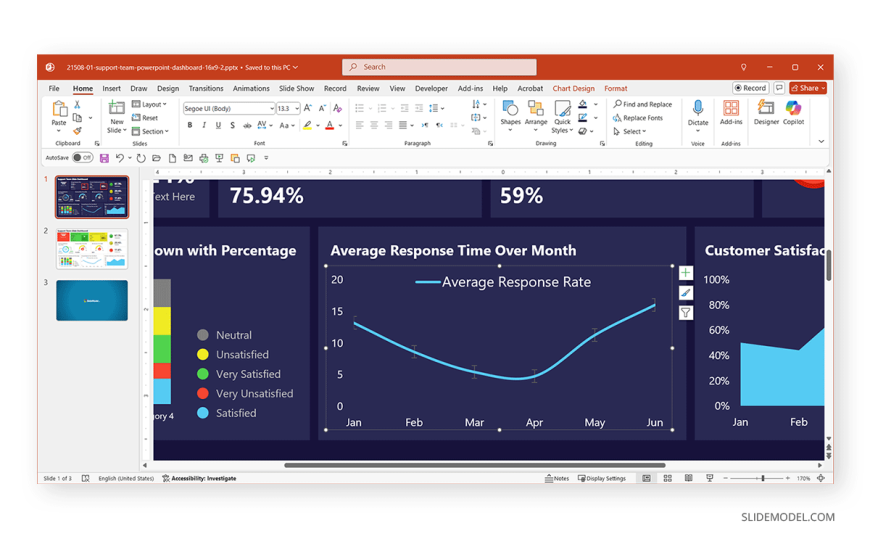Open Customize Quick Access Toolbar dropdown

point(266,158)
